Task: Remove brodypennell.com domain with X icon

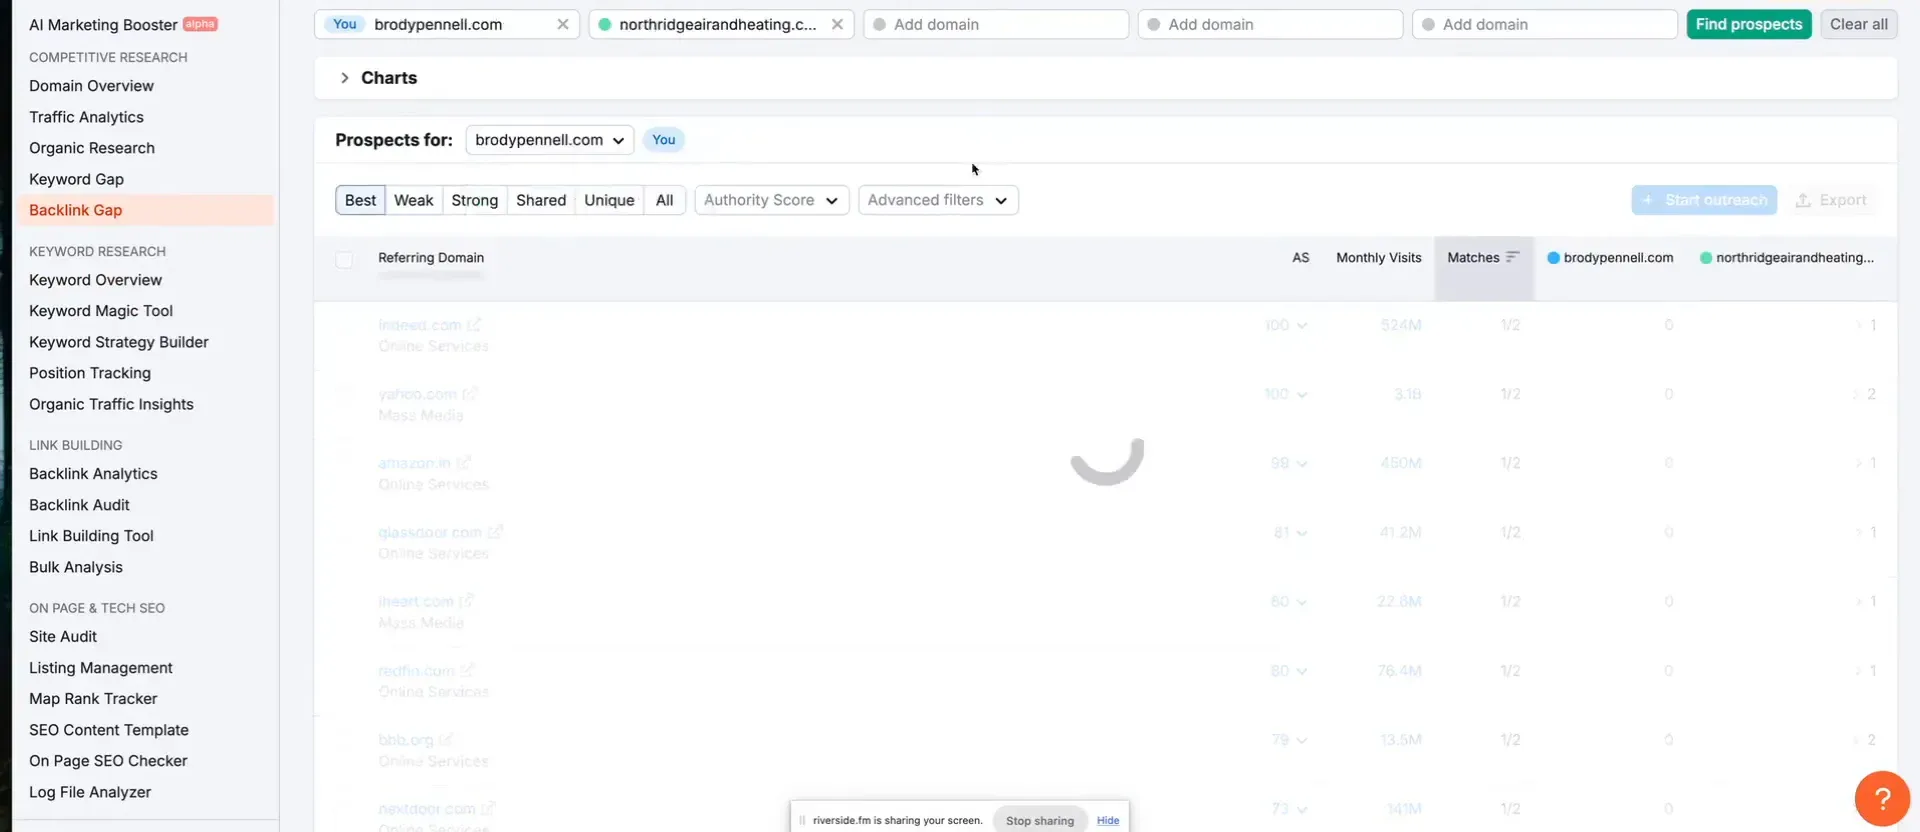Action: pos(563,24)
